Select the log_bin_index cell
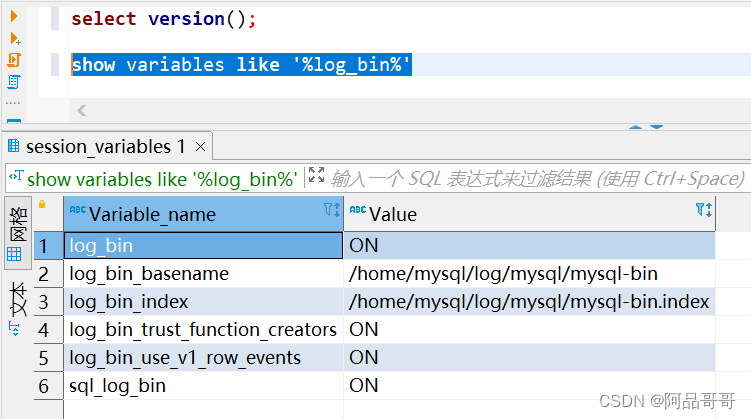751x419 pixels. (x=204, y=302)
